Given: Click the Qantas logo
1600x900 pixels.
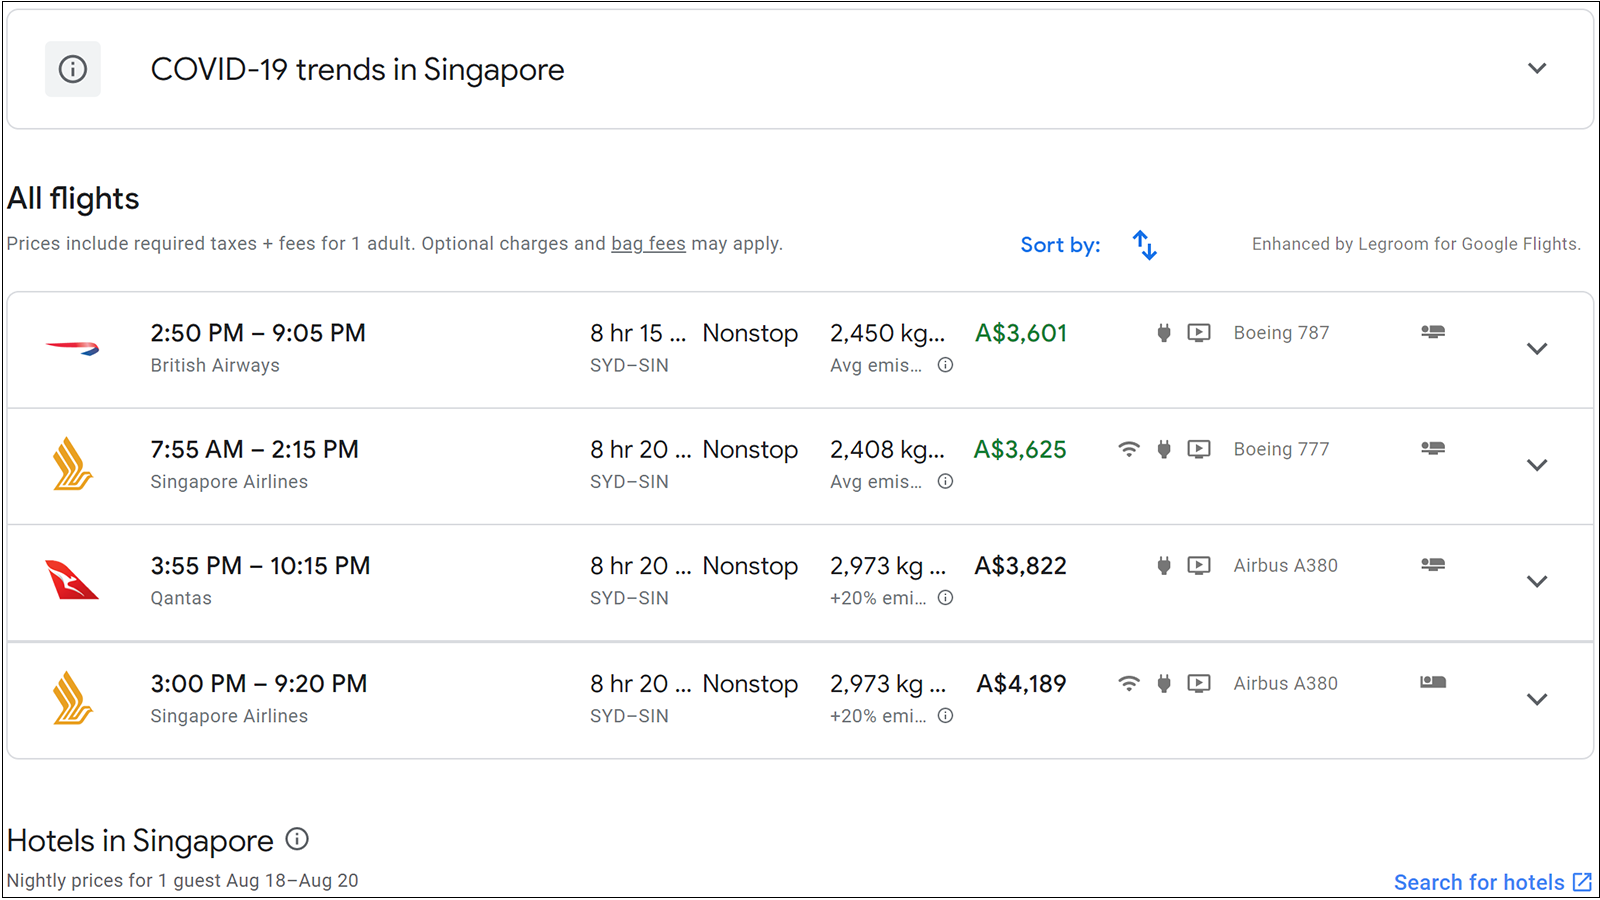Looking at the screenshot, I should (73, 580).
